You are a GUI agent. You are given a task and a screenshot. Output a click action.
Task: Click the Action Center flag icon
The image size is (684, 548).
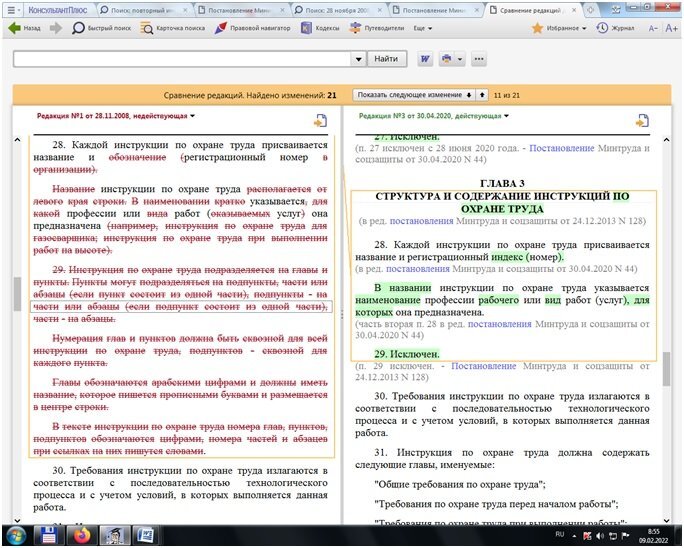[x=625, y=536]
